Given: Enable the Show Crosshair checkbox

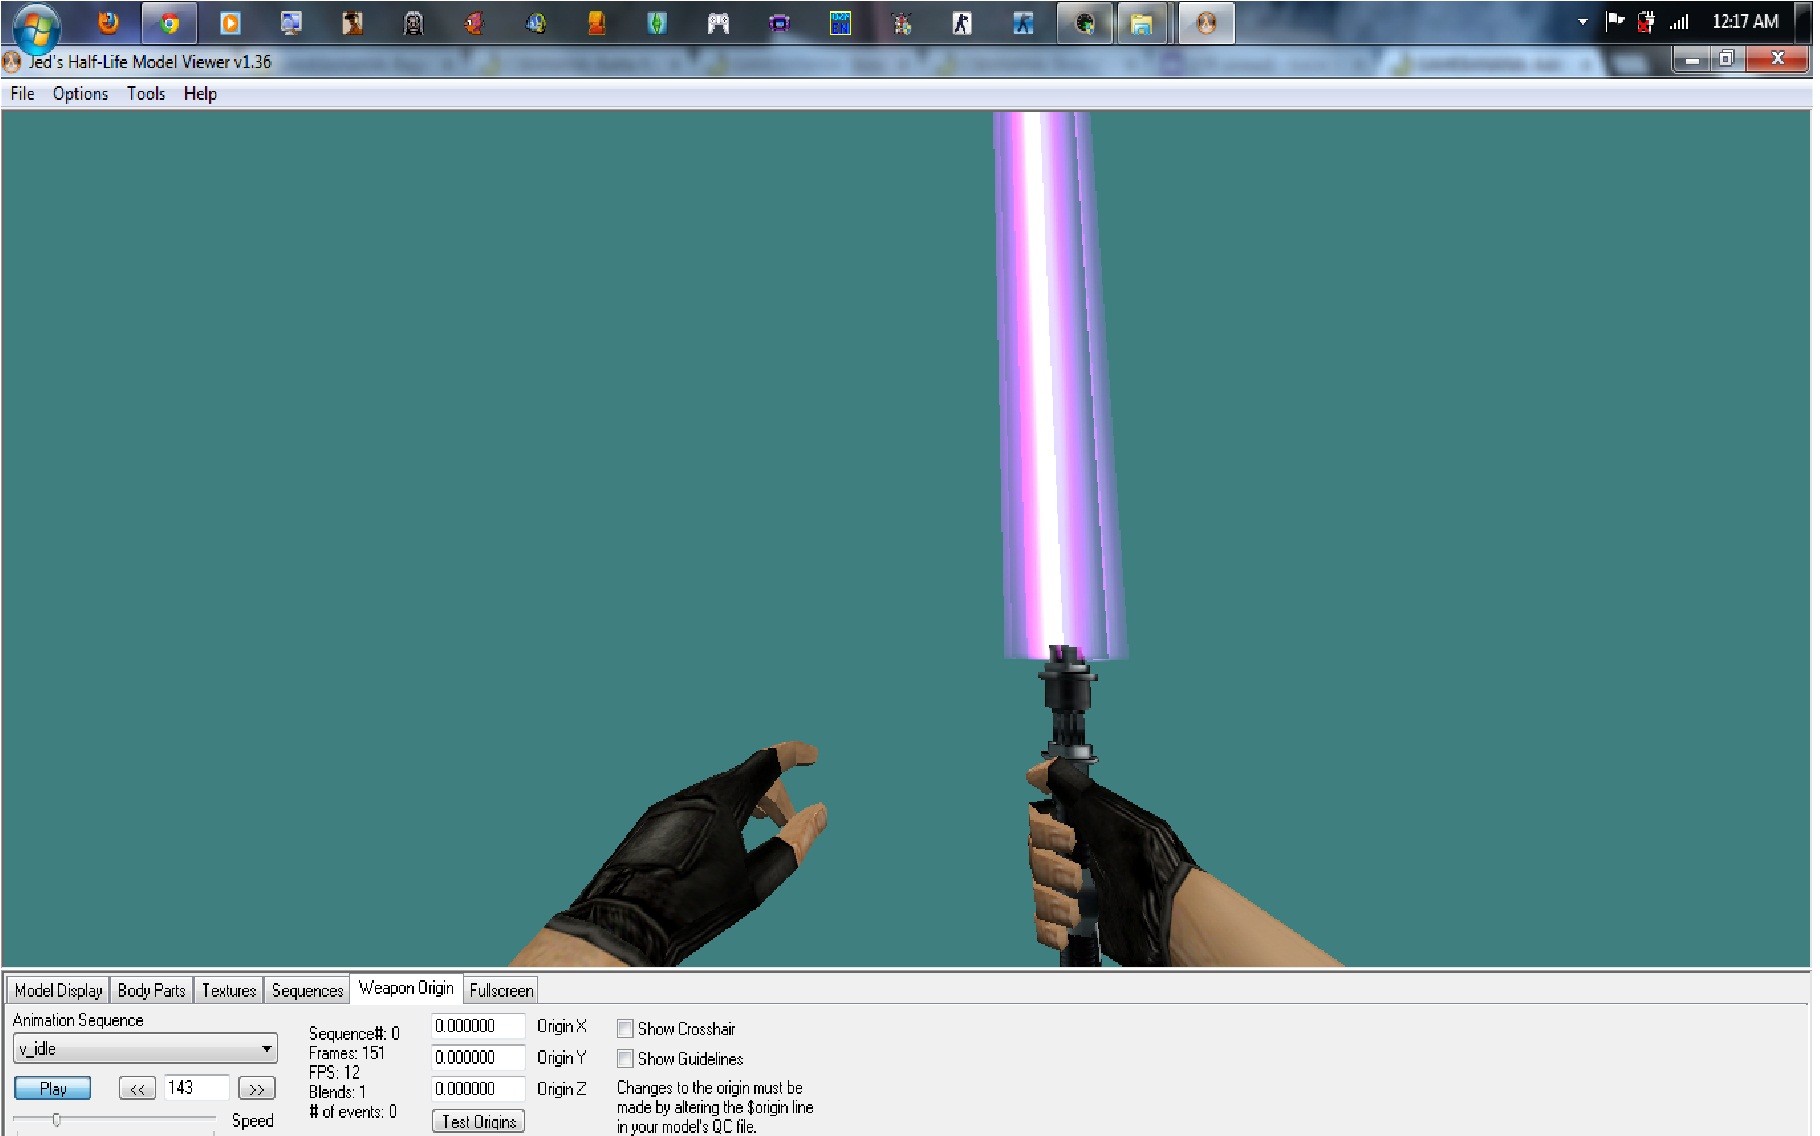Looking at the screenshot, I should pos(625,1028).
